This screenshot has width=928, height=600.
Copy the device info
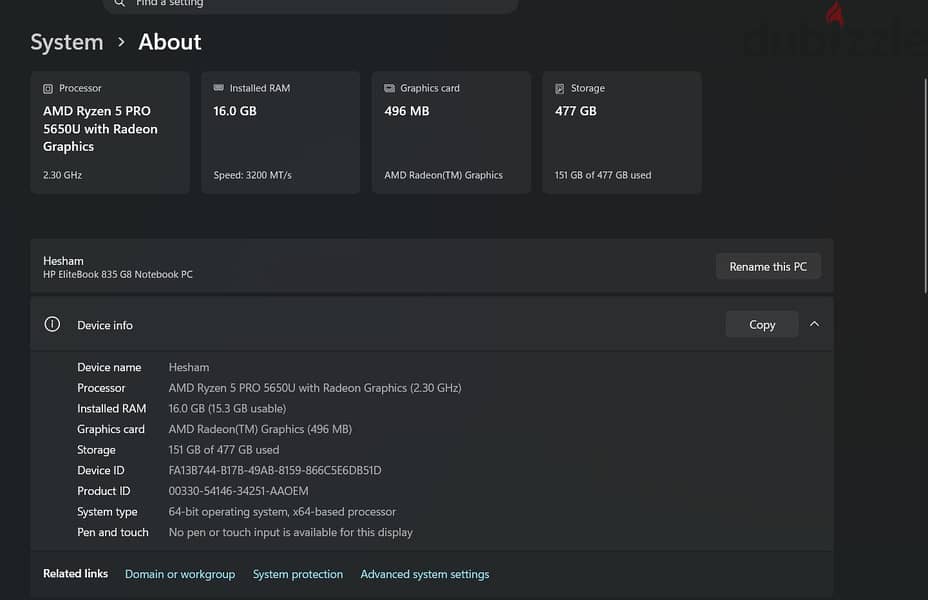point(762,324)
